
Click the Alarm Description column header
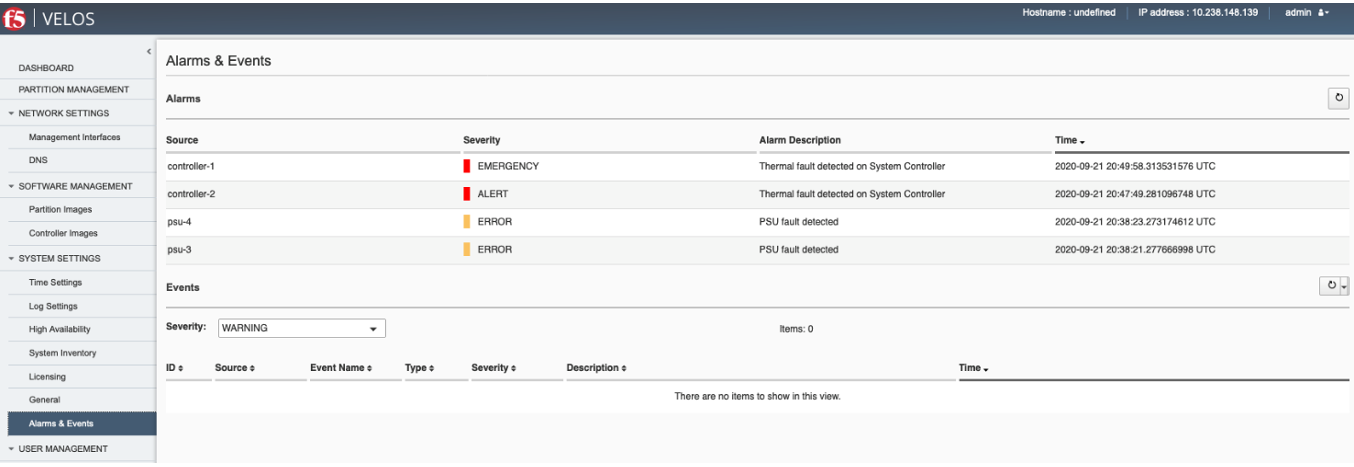[800, 140]
